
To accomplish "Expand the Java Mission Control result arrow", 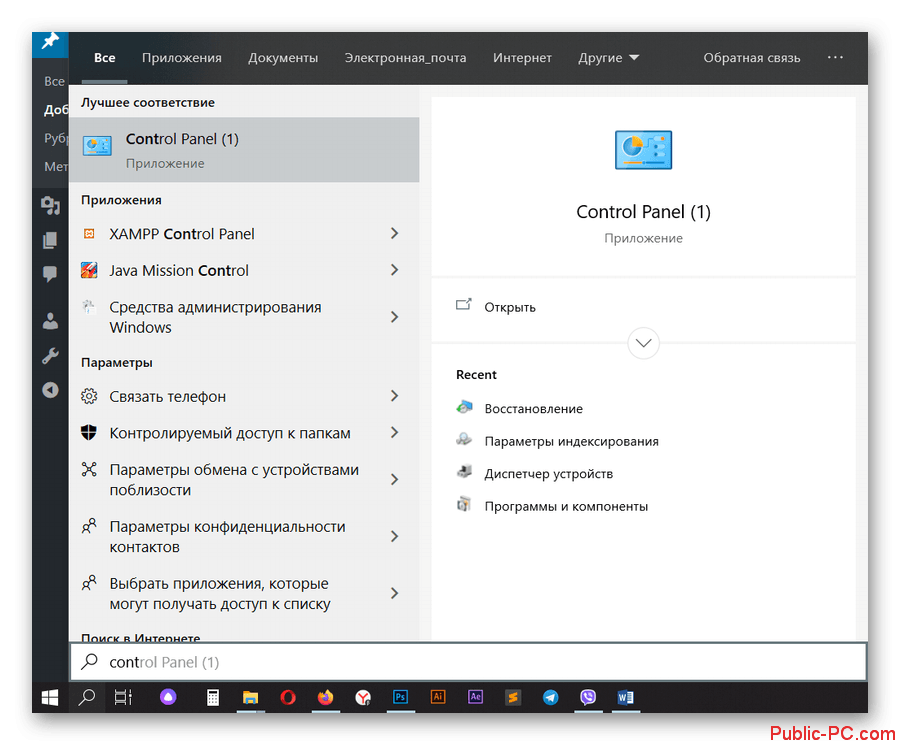I will (394, 270).
